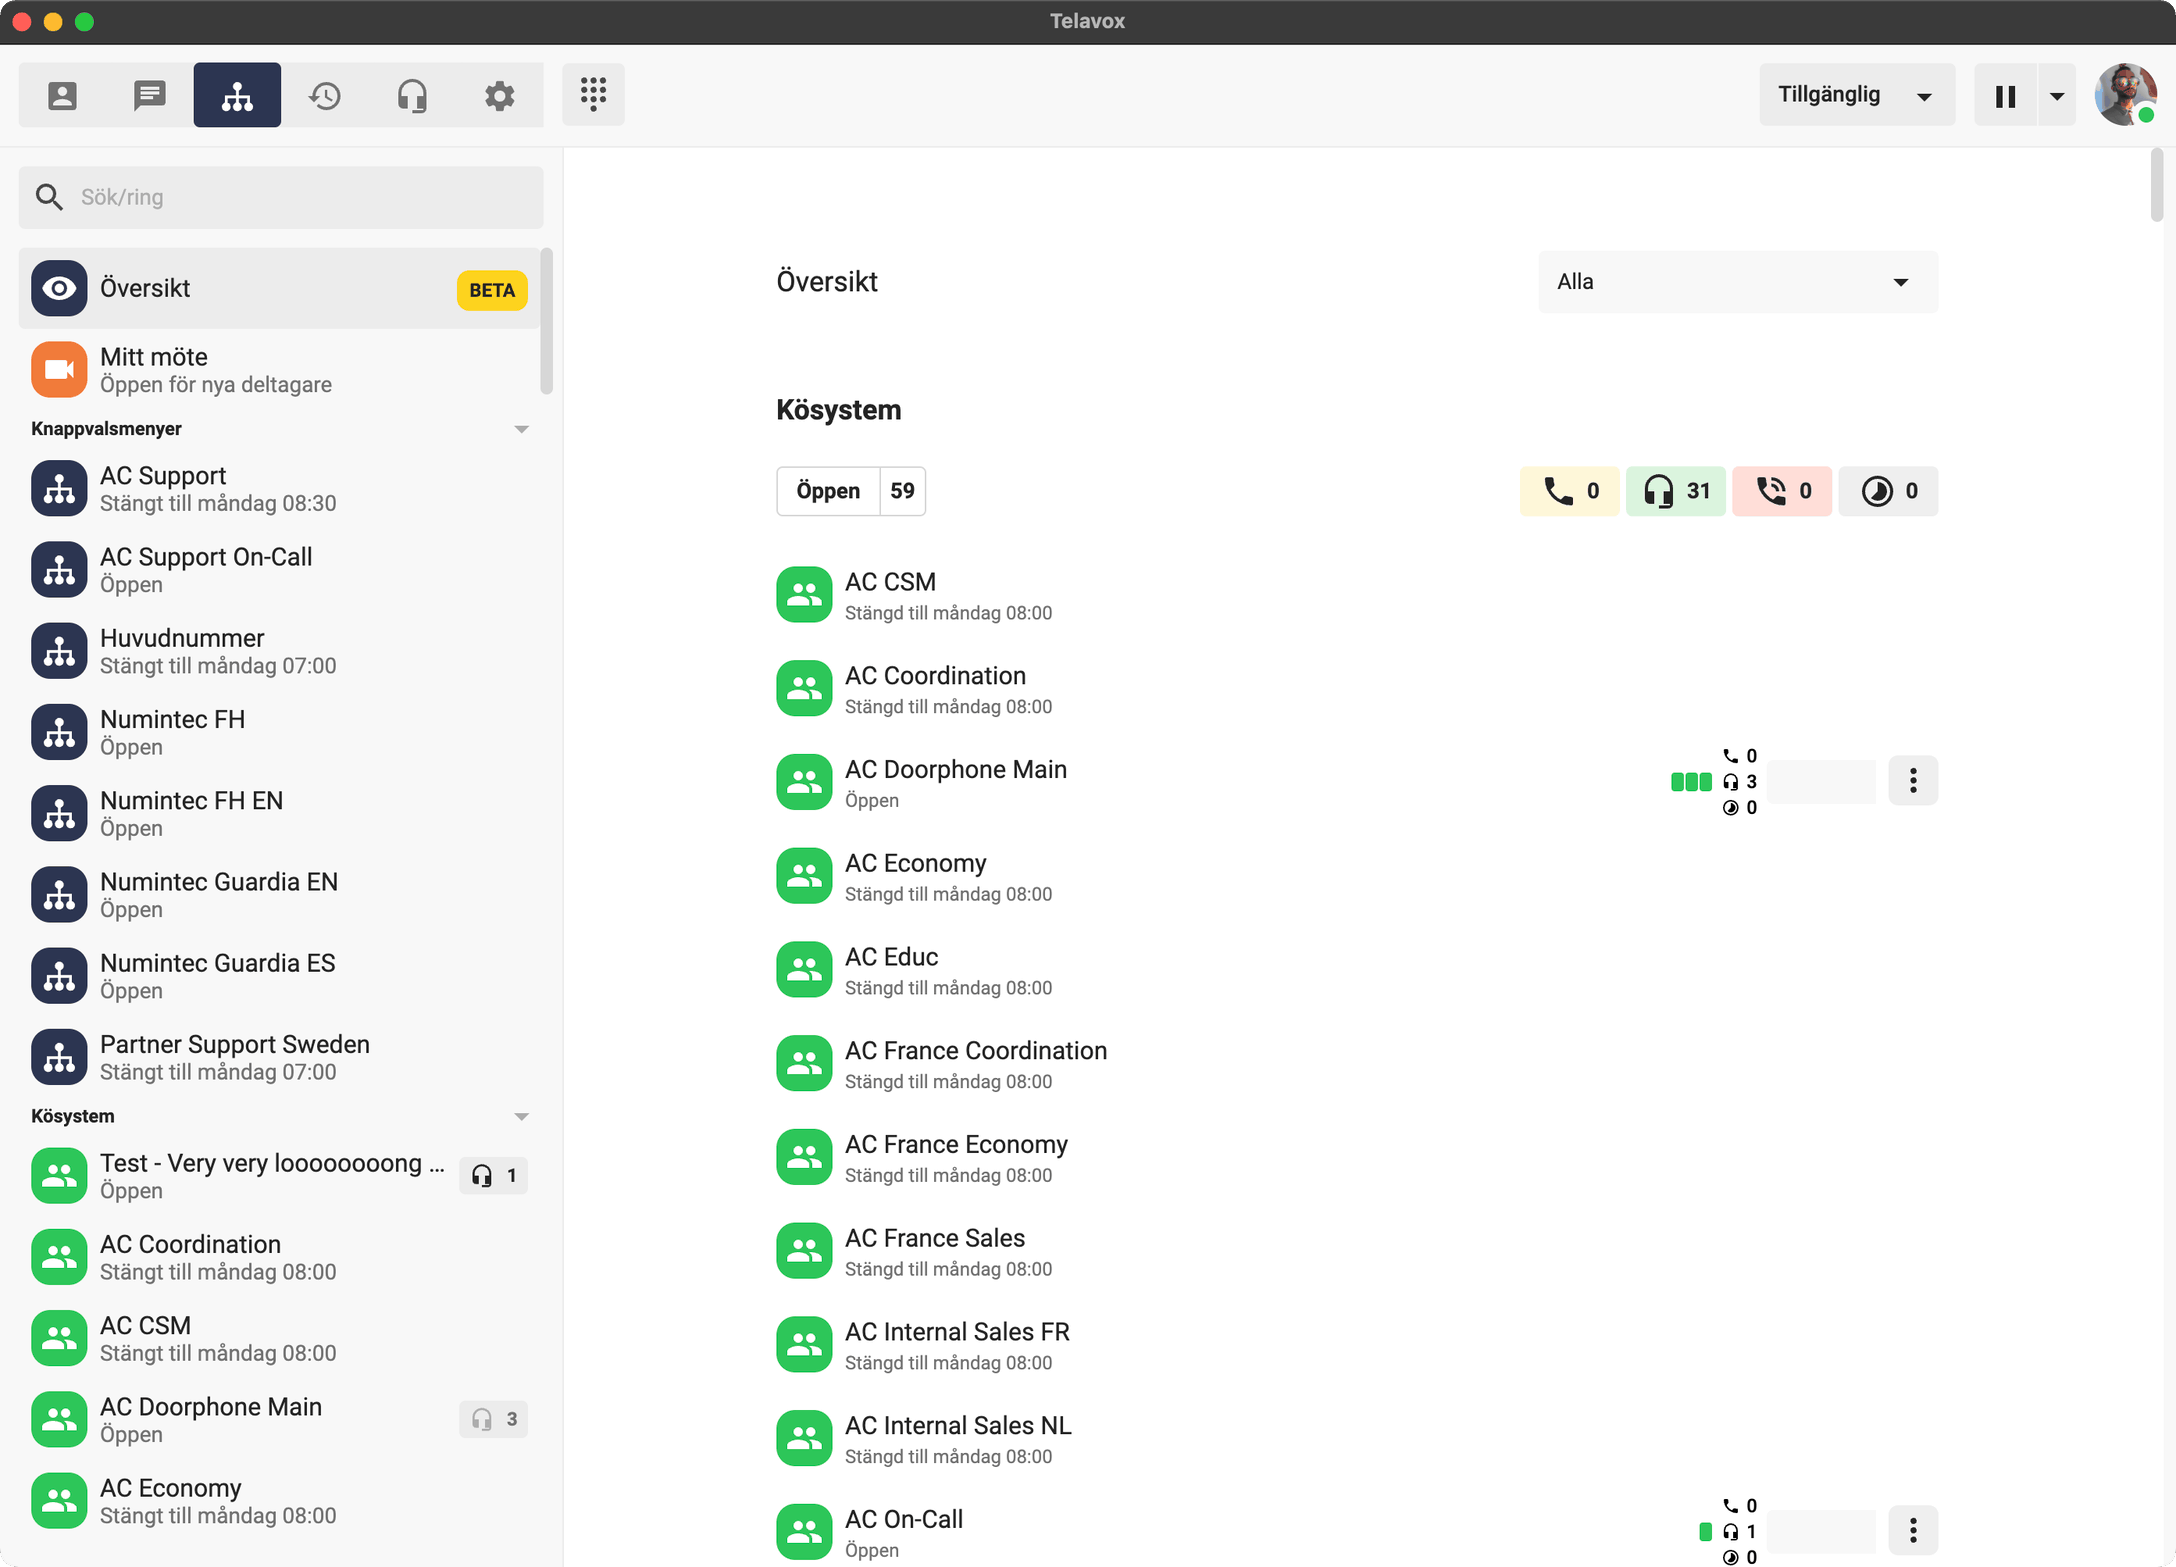
Task: Open the Alla filter dropdown
Action: 1737,282
